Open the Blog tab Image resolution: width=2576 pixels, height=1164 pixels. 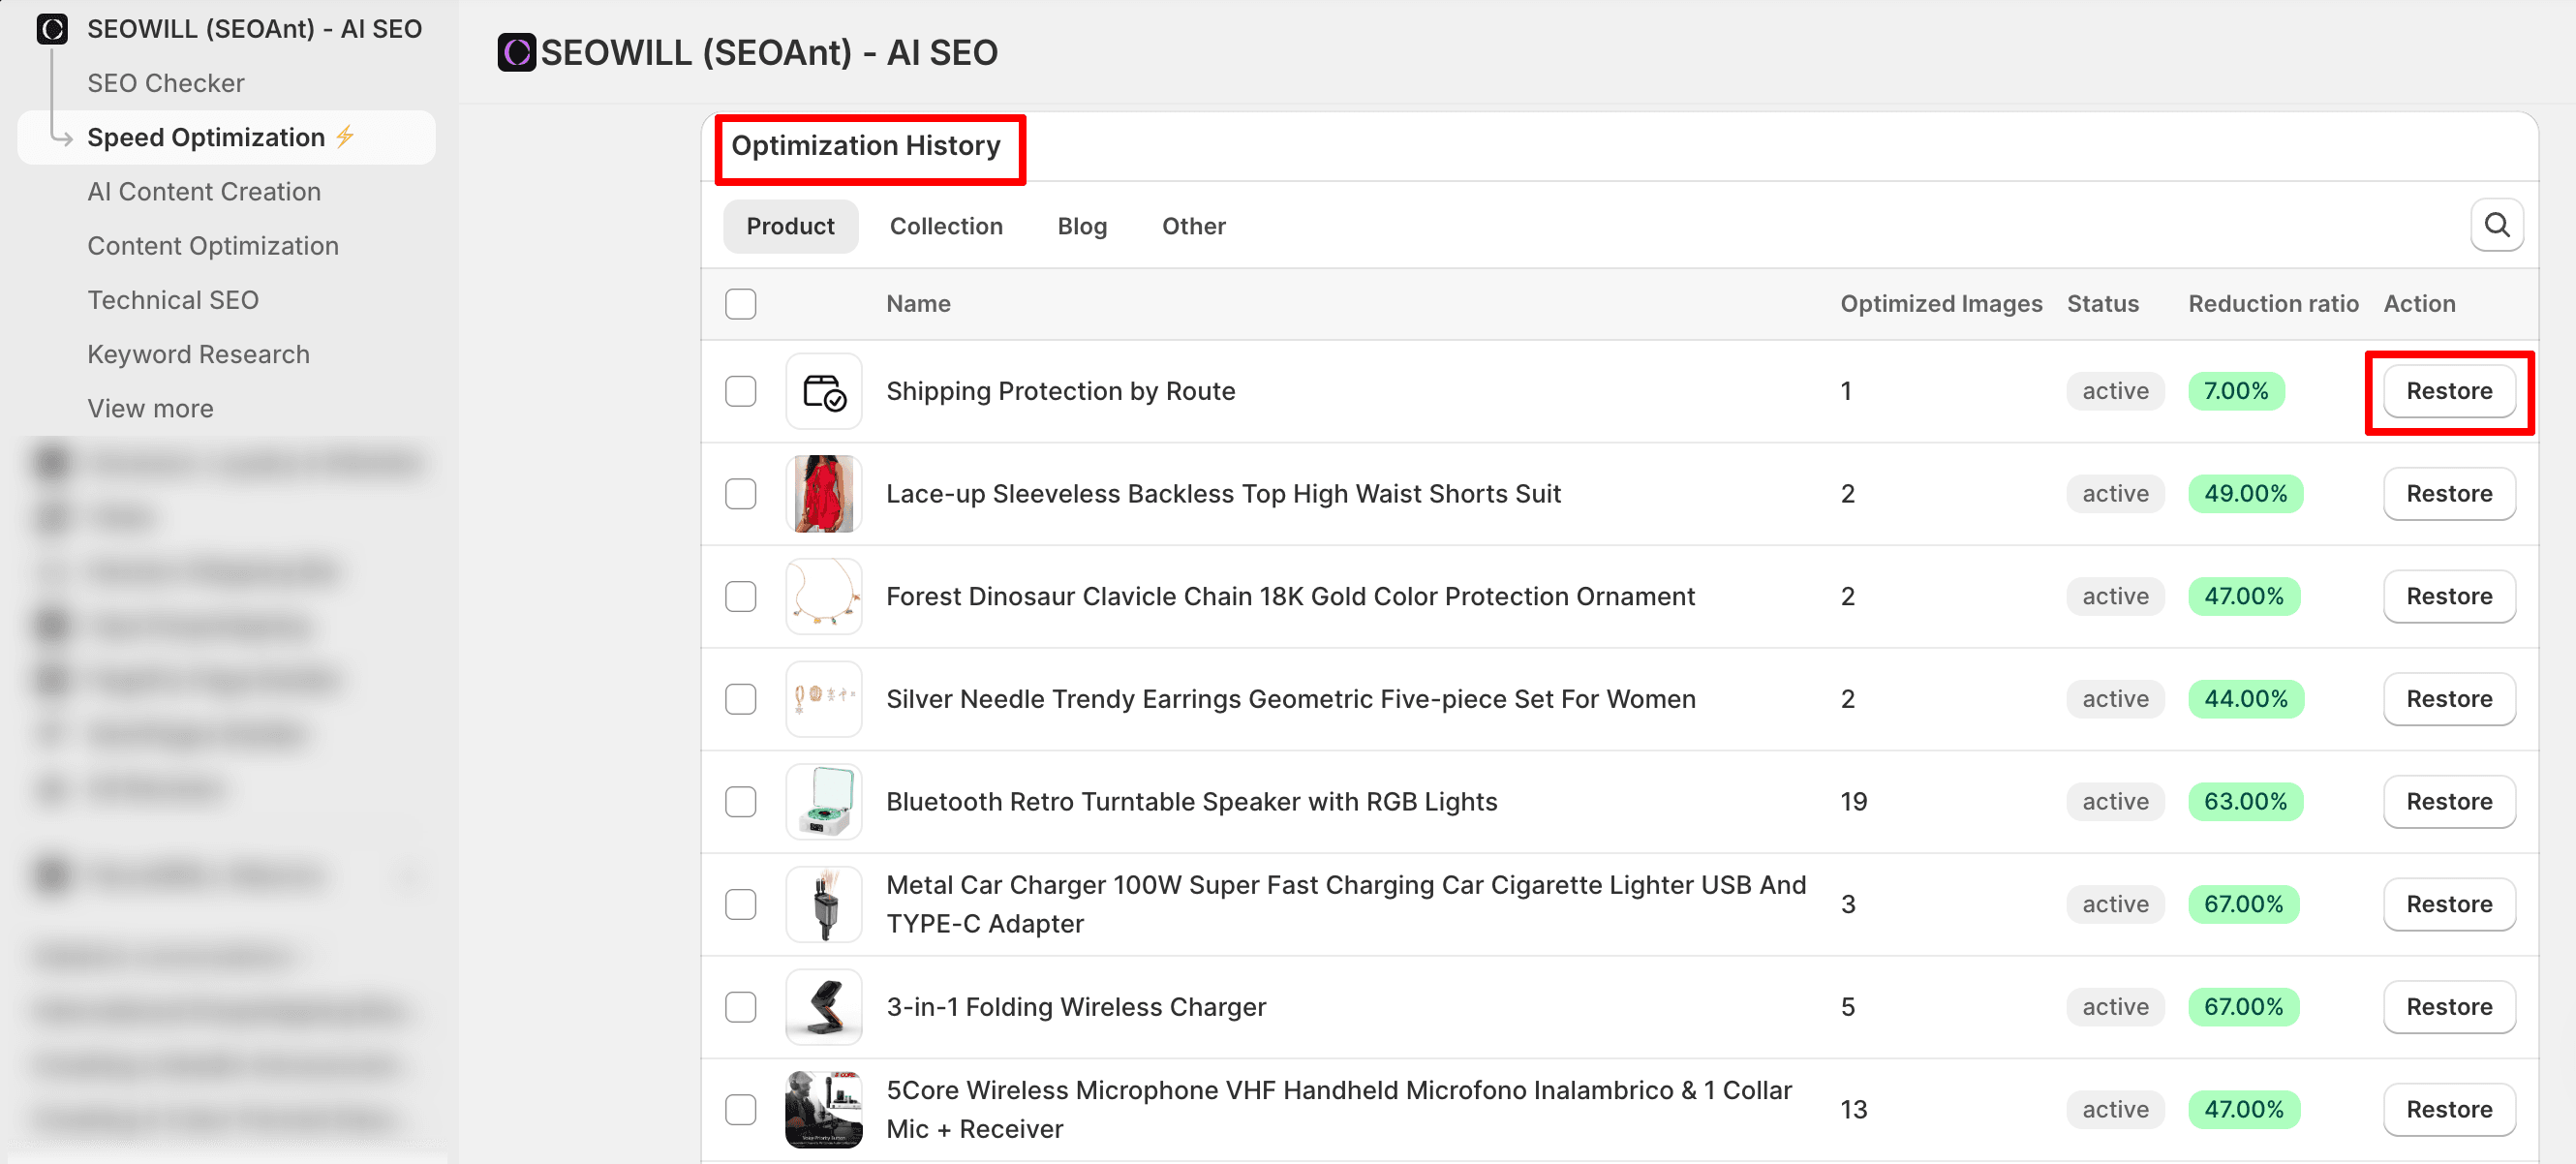point(1081,227)
